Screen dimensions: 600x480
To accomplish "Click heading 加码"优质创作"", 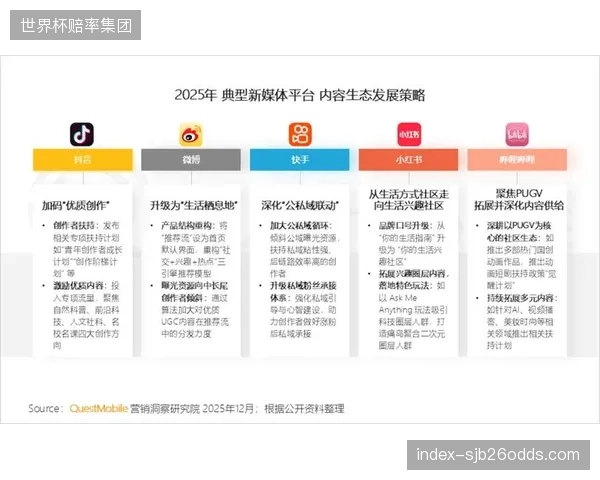I will point(75,206).
